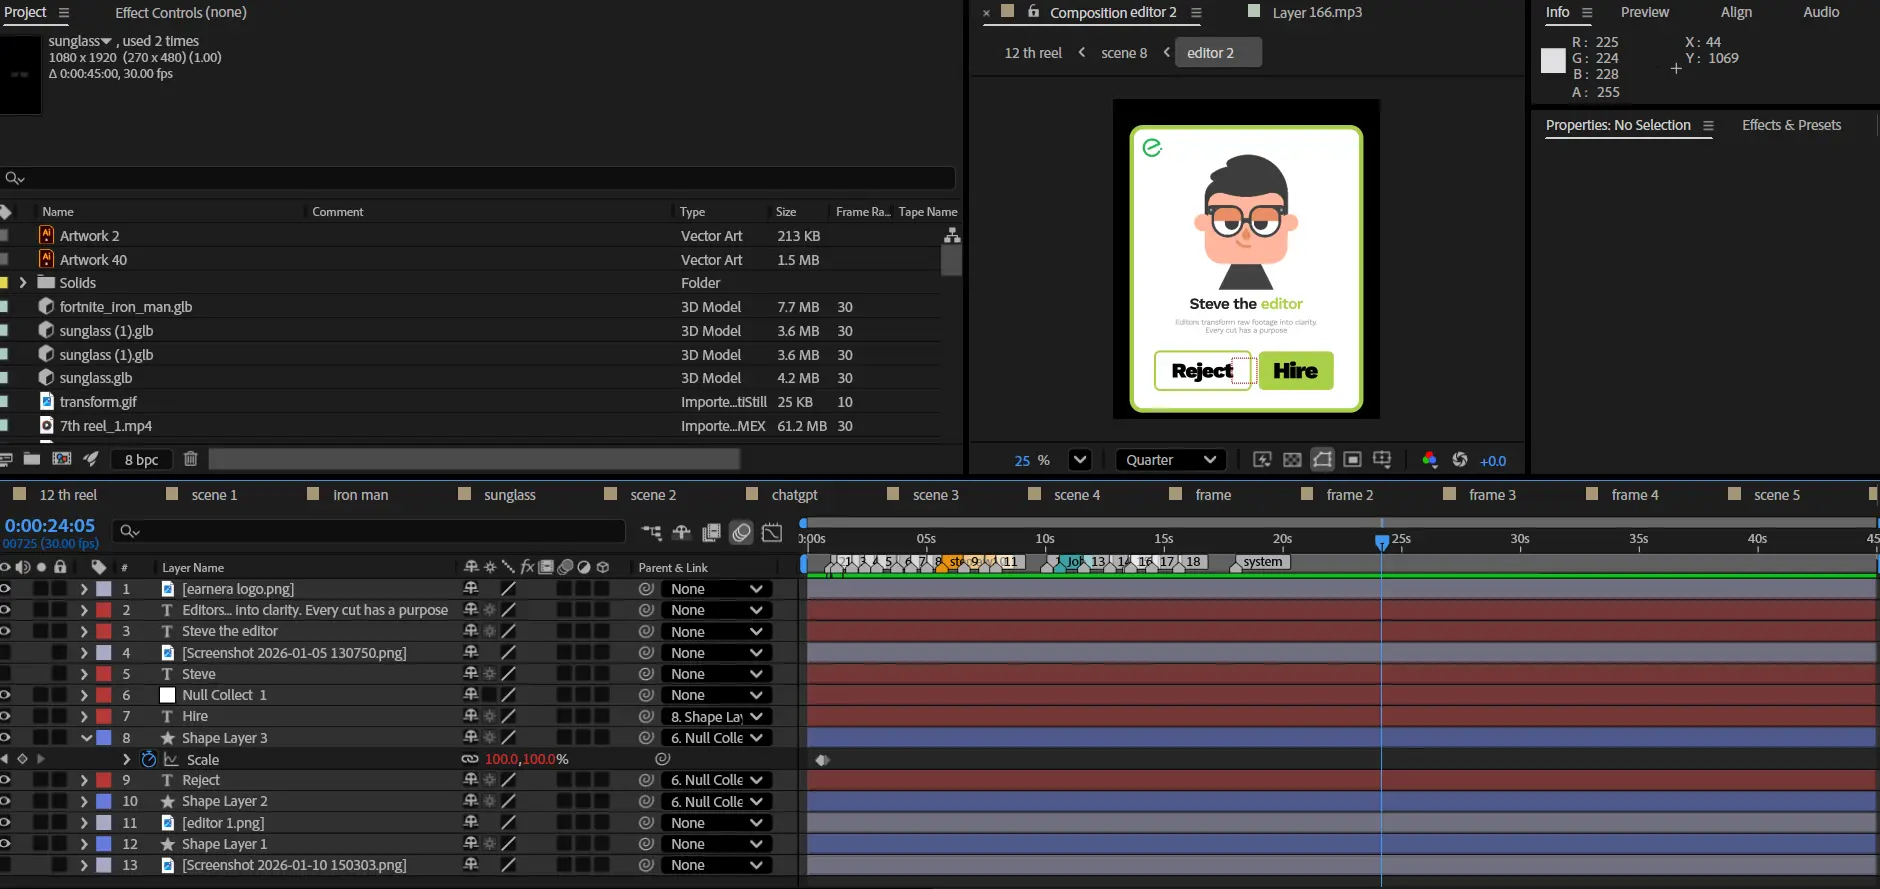Screen dimensions: 1880x889
Task: Open the Effects & Presets panel tab
Action: [x=1791, y=125]
